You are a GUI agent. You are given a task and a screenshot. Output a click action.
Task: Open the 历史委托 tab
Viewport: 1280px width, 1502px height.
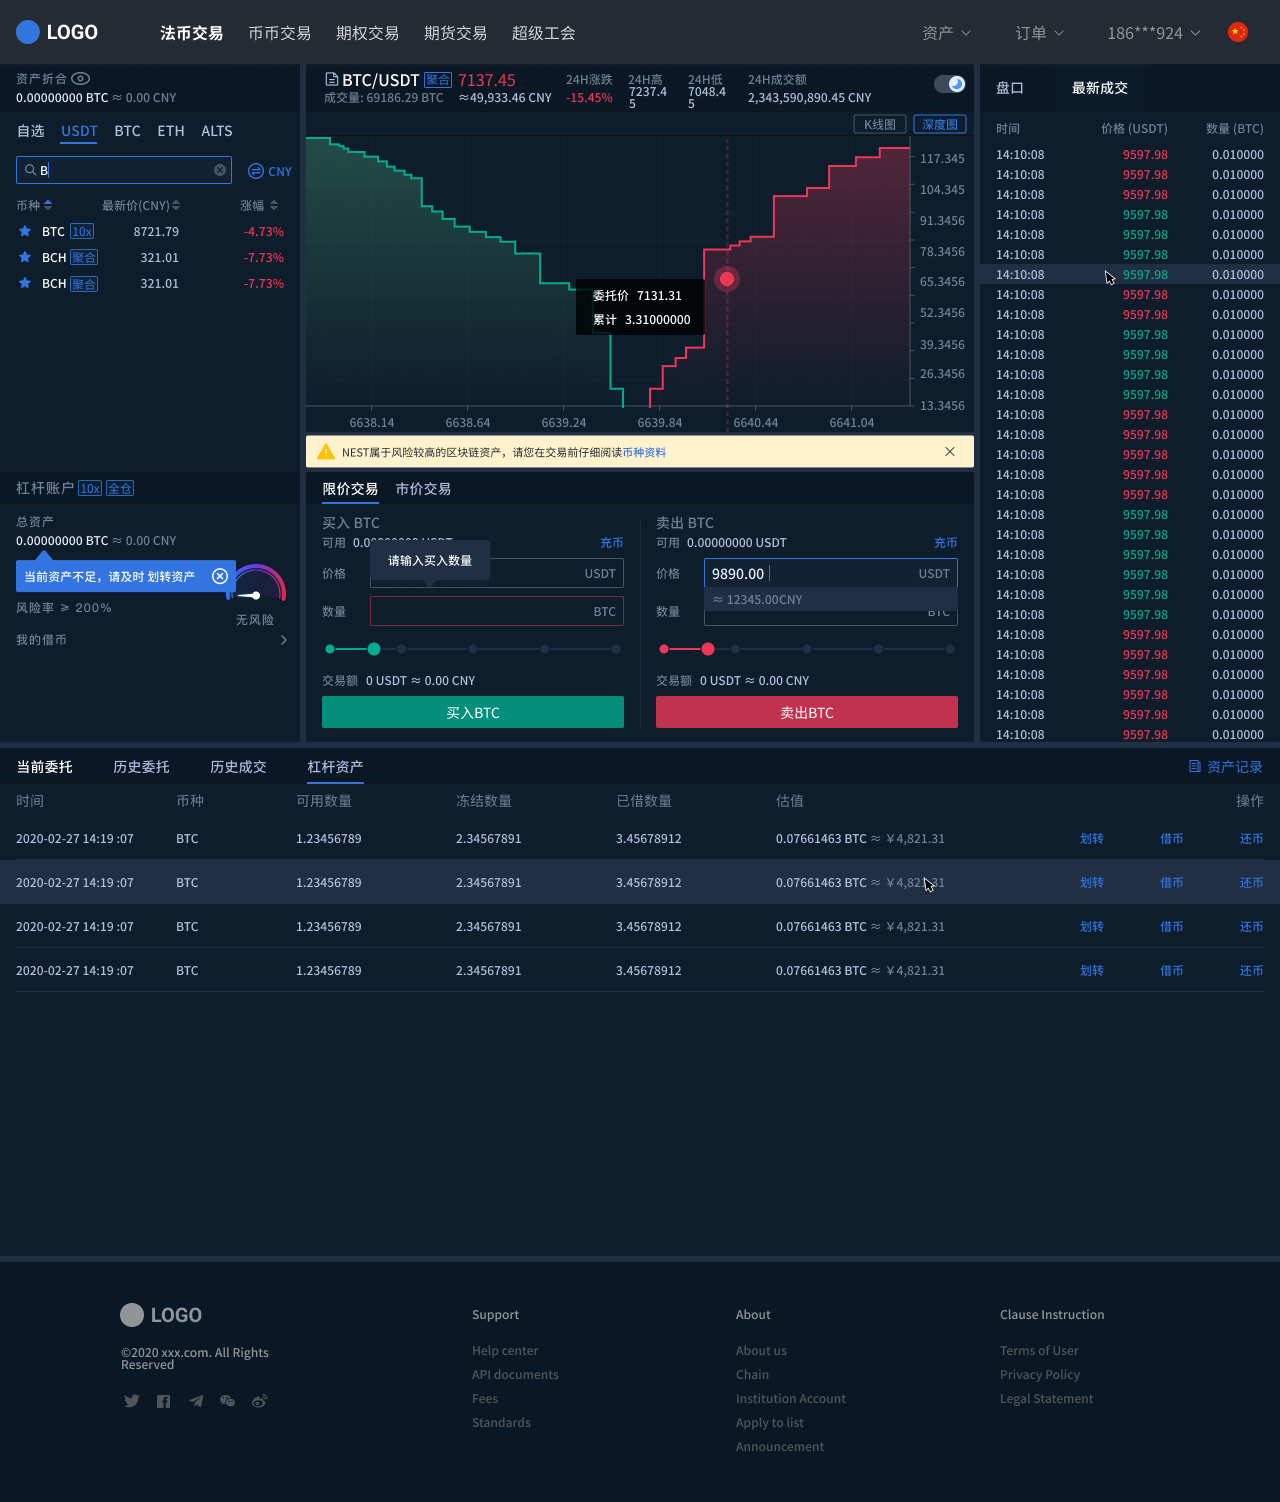(141, 767)
